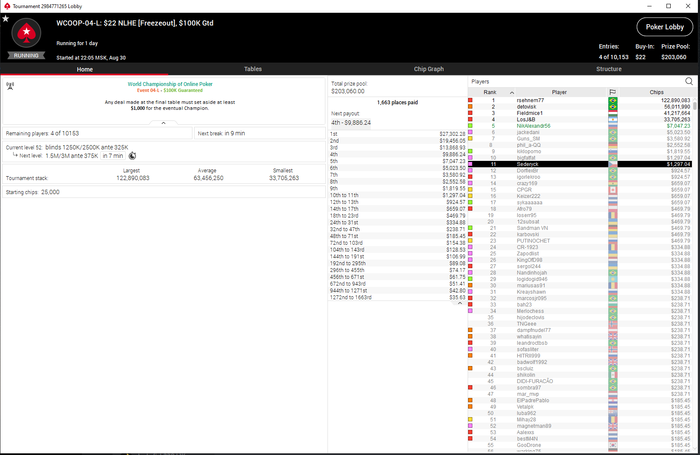Click the 1st place payout row
The image size is (700, 455).
click(397, 134)
